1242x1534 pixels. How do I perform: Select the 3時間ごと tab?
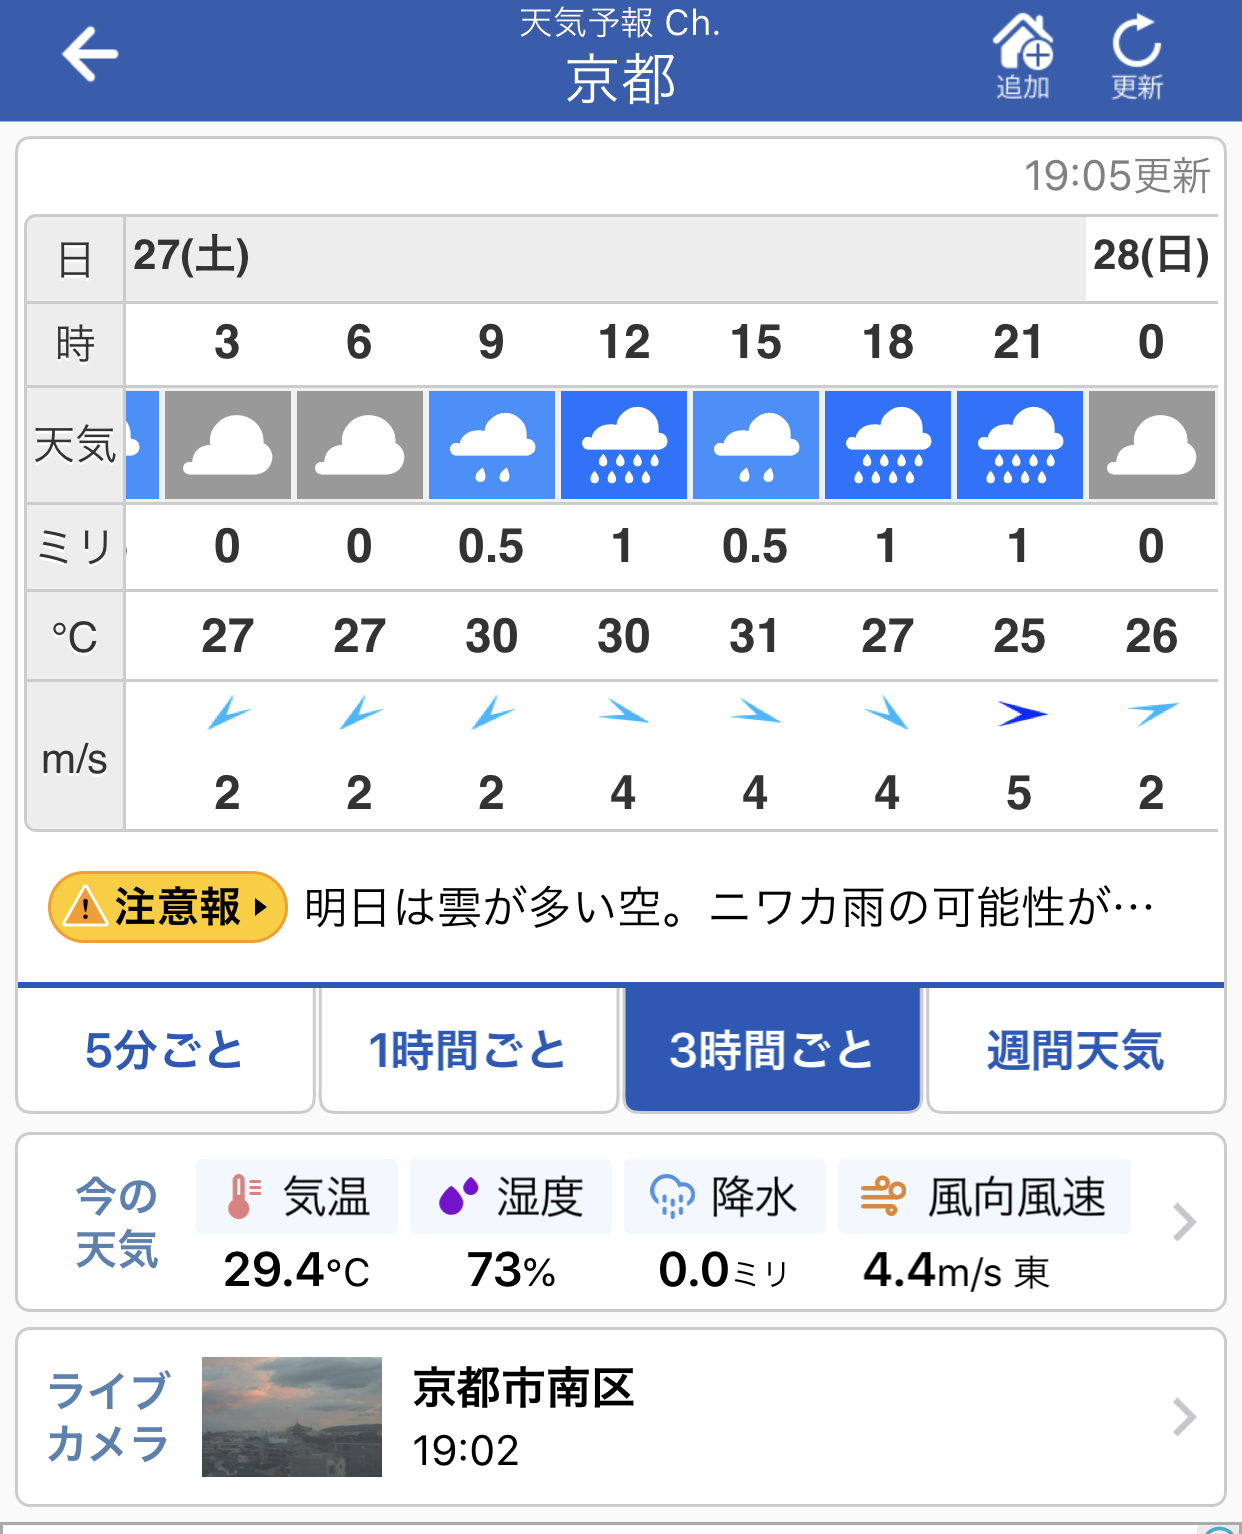772,1050
